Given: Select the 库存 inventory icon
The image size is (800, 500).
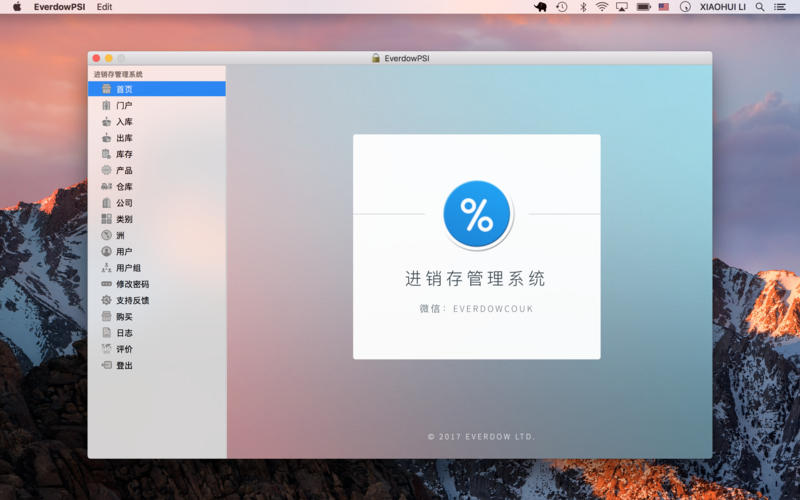Looking at the screenshot, I should pyautogui.click(x=107, y=154).
